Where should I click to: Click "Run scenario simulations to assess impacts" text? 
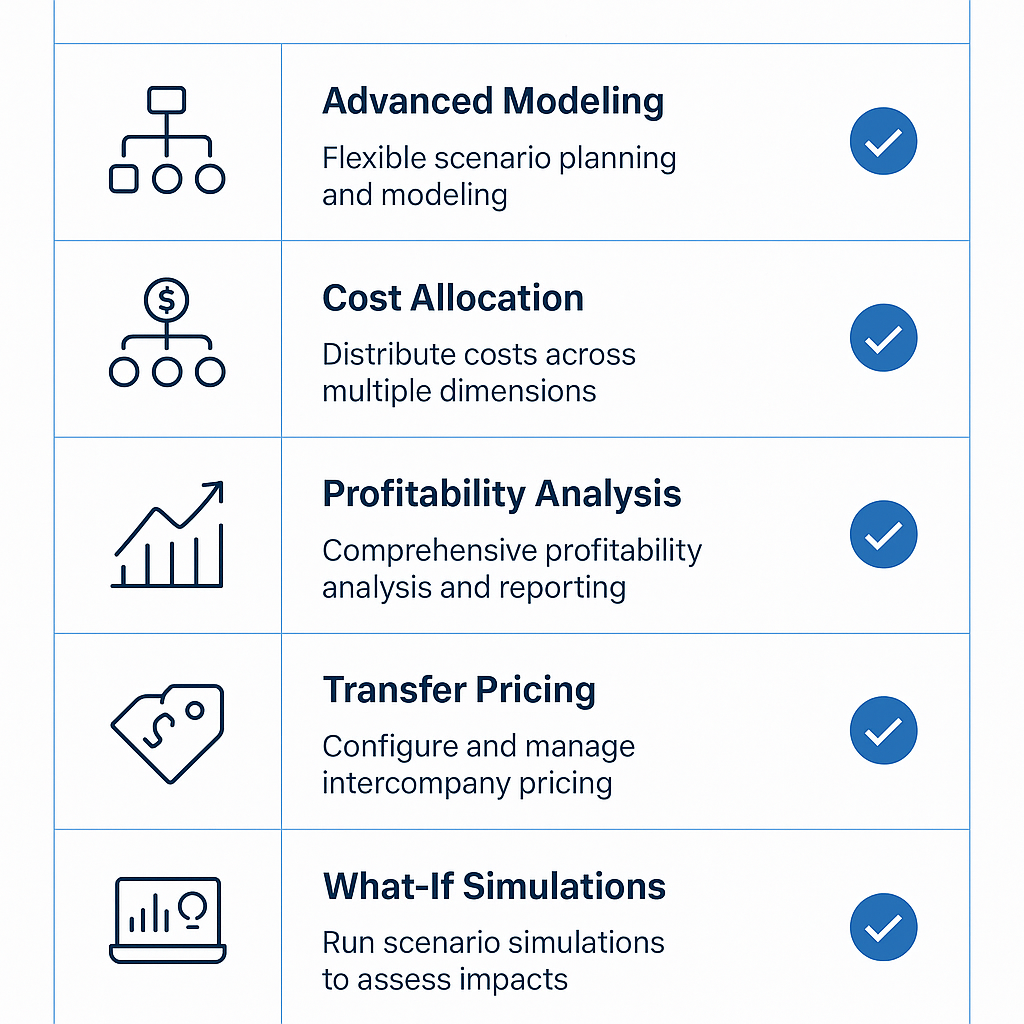pyautogui.click(x=492, y=960)
